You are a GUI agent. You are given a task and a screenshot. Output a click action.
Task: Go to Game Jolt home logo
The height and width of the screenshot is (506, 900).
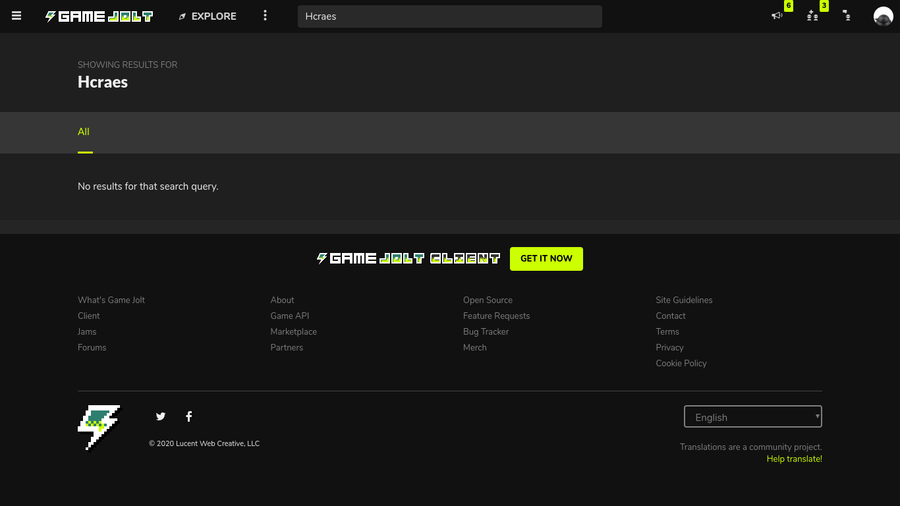[x=99, y=16]
